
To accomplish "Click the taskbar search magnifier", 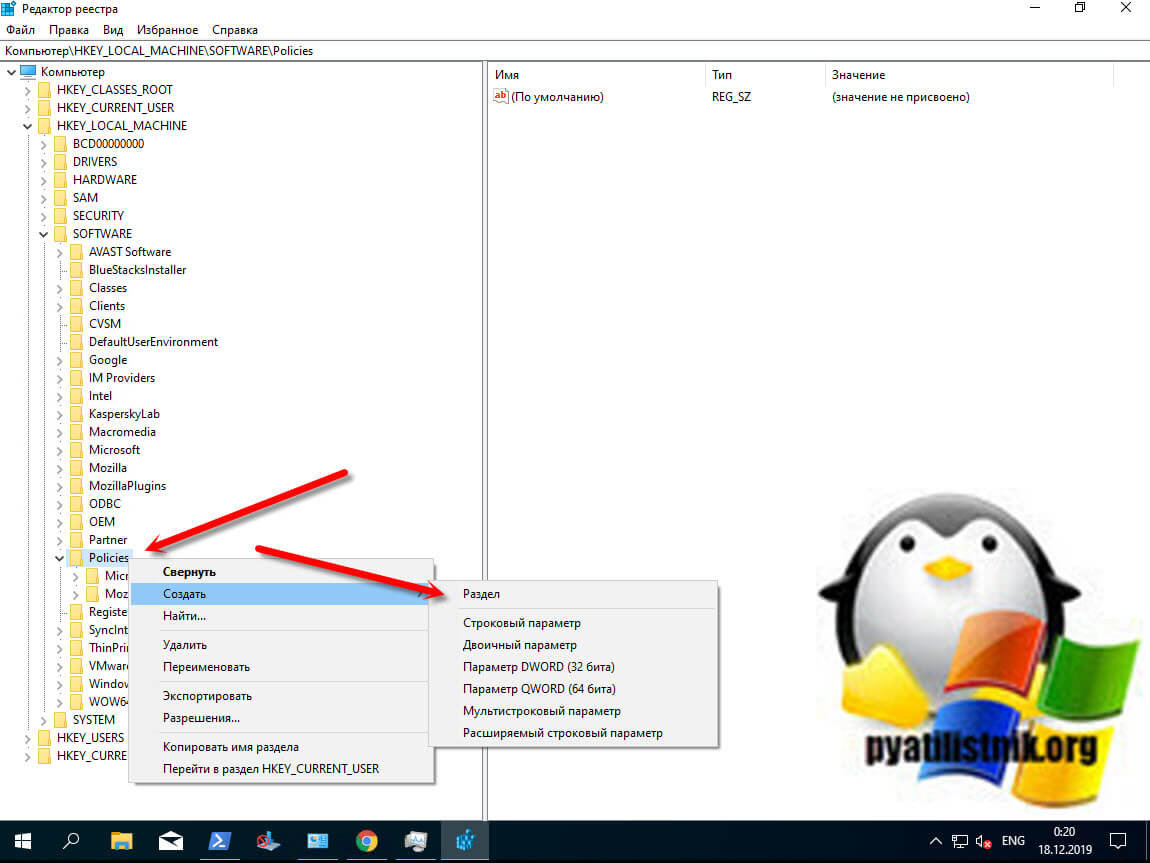I will pyautogui.click(x=71, y=841).
